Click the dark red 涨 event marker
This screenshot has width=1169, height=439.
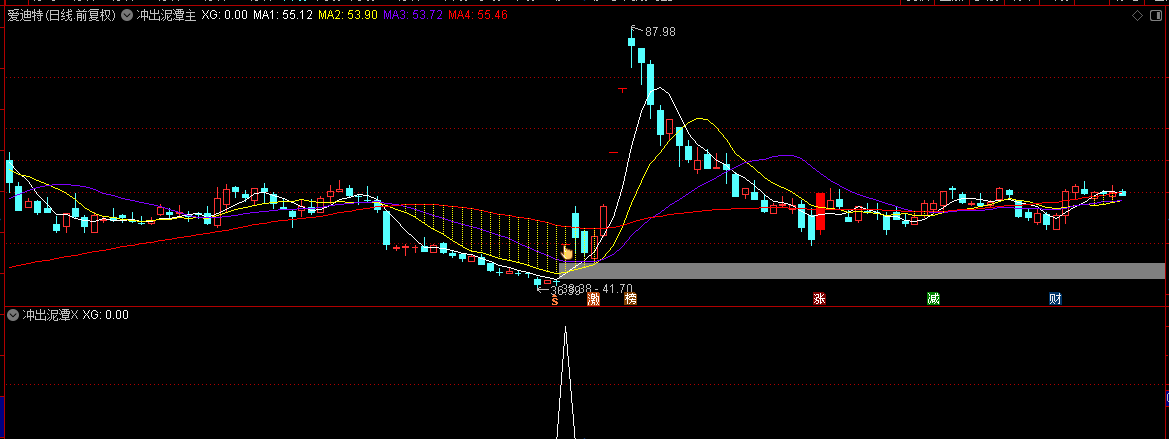point(819,300)
